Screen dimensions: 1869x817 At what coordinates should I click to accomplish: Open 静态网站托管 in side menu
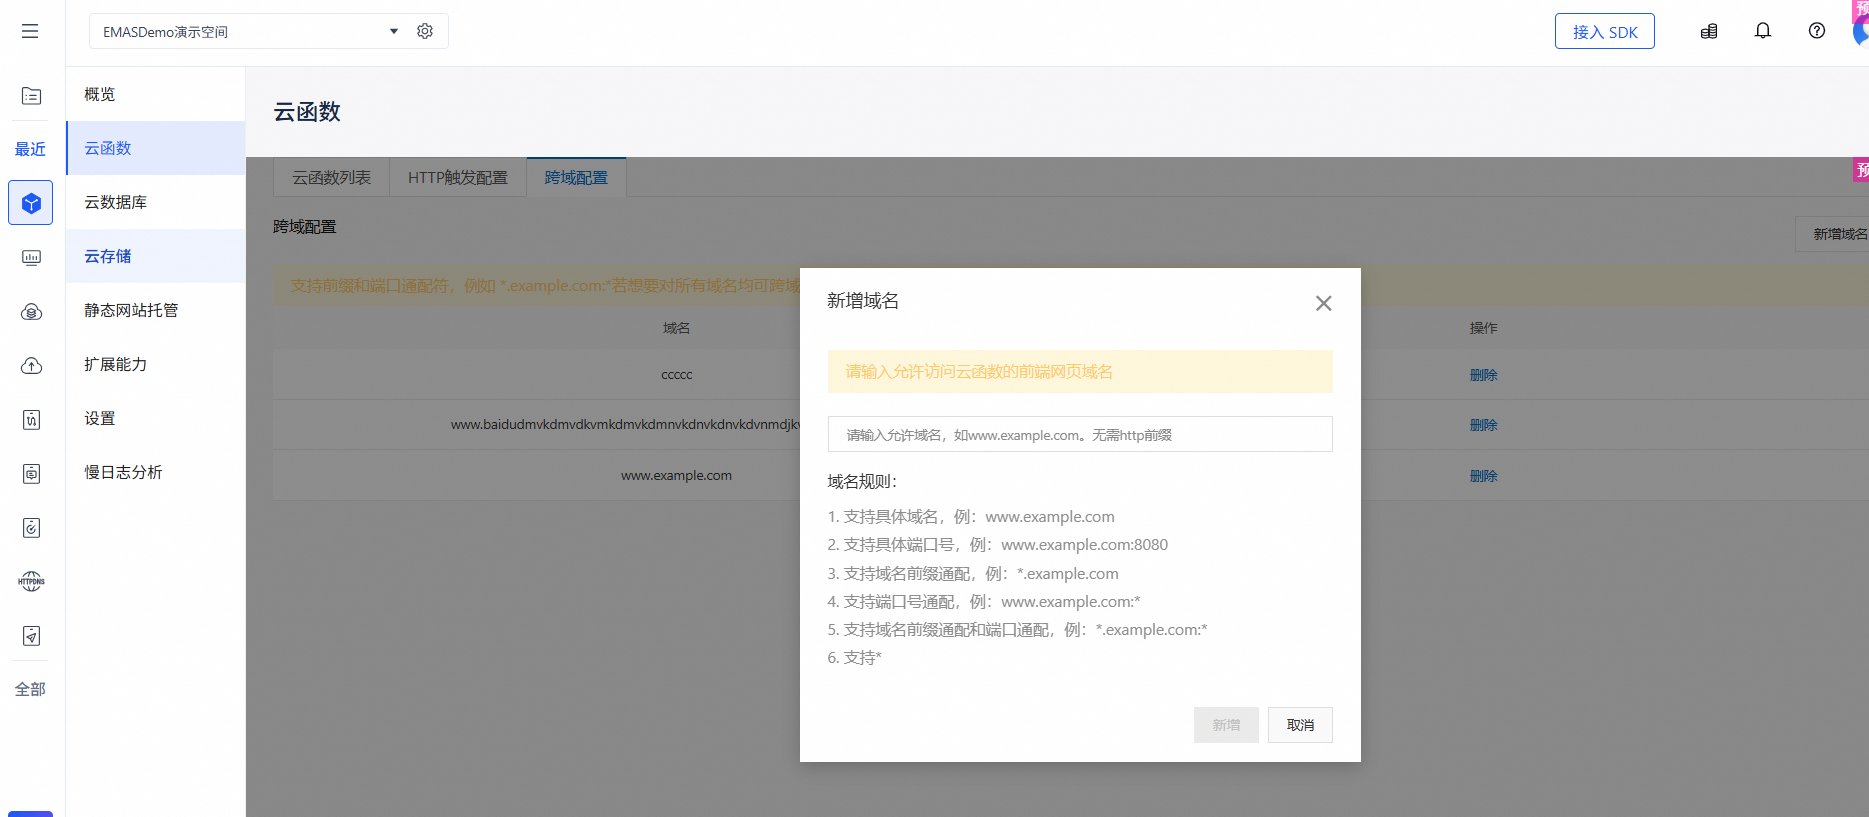156,310
